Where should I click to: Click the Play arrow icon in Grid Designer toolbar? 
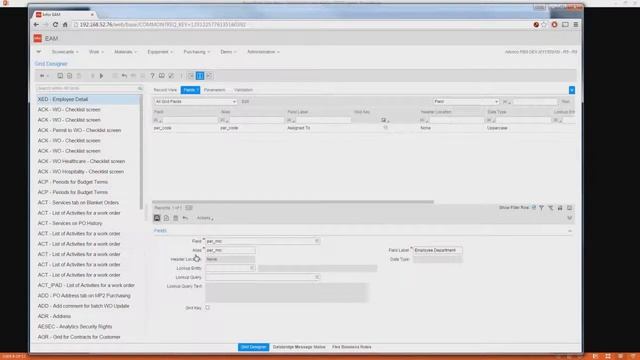102,76
